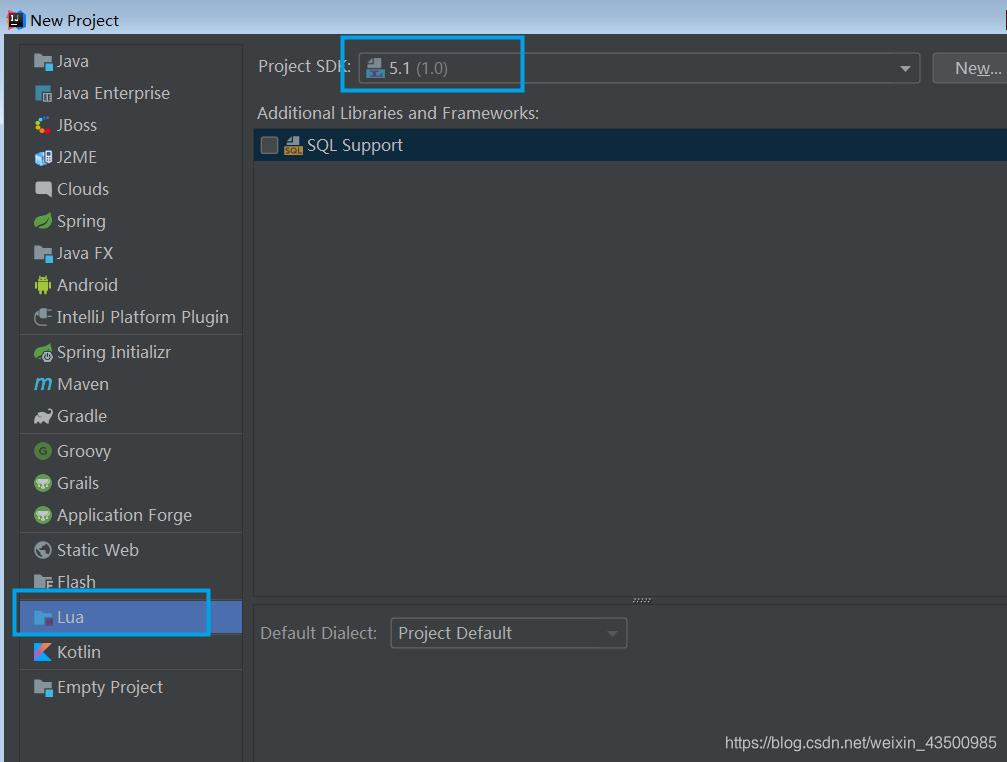Select the 'IntelliJ Platform Plugin' entry text
Screen dimensions: 1007x762
[x=143, y=317]
